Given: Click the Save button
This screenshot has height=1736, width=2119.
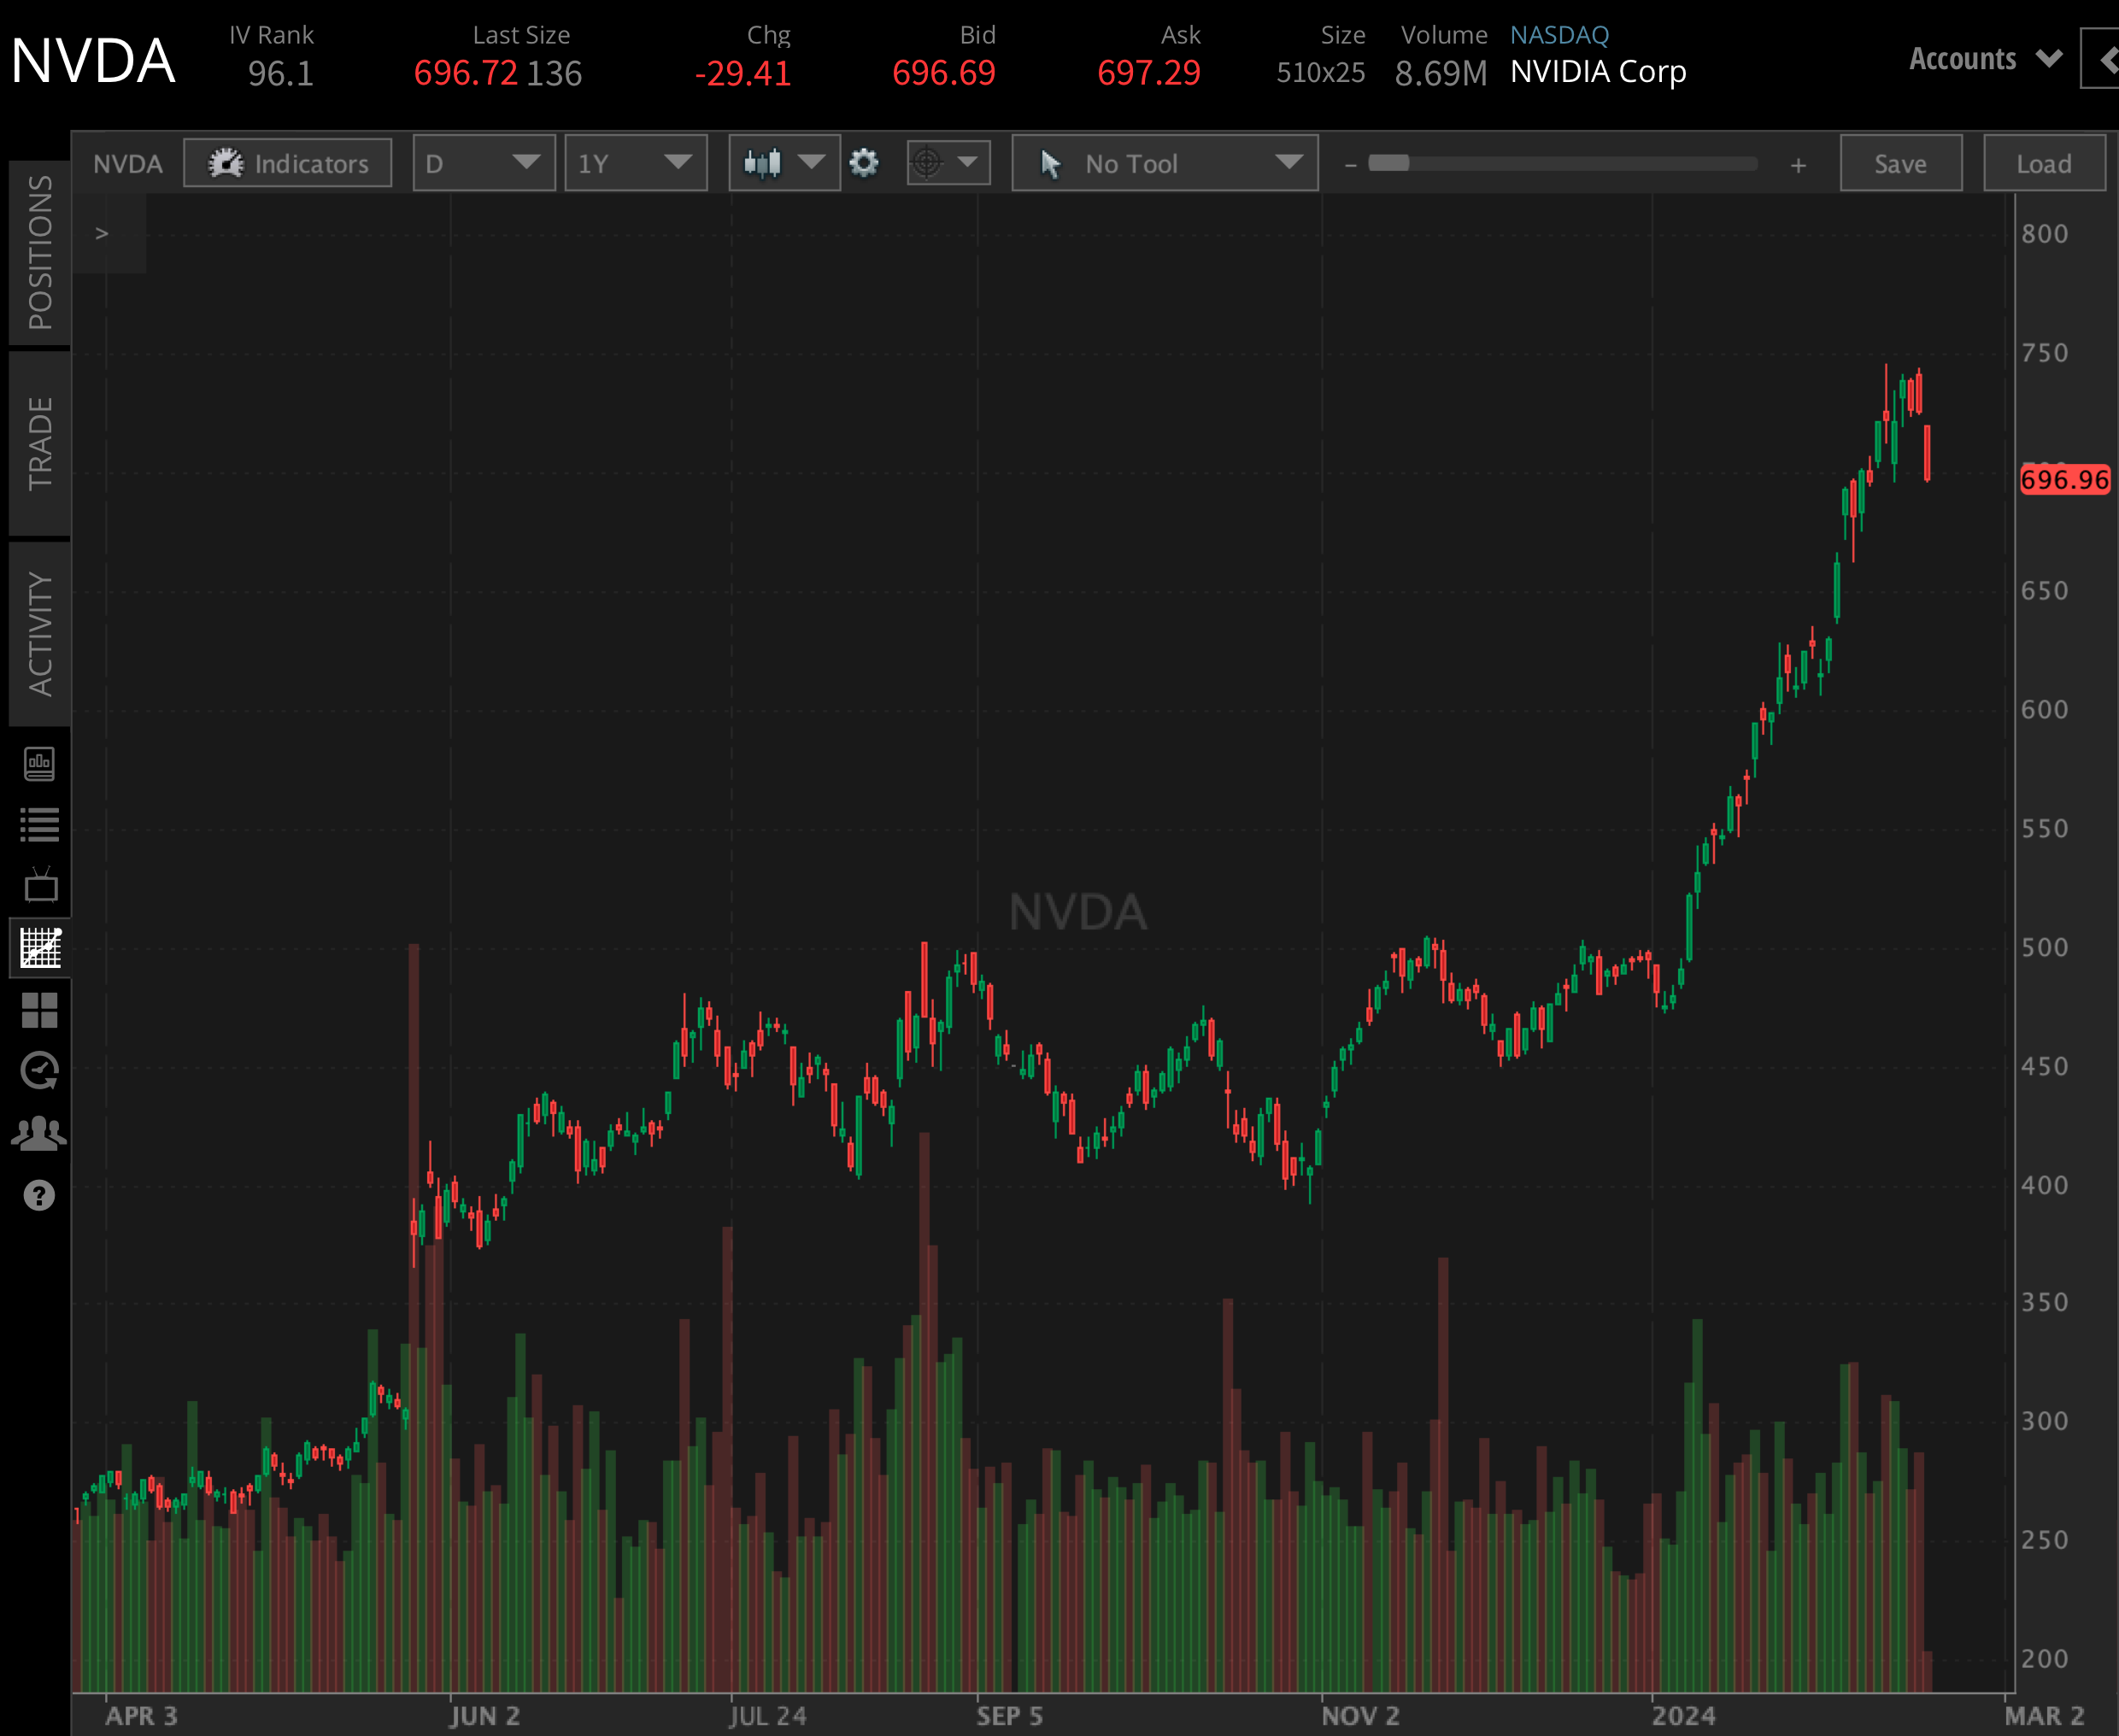Looking at the screenshot, I should [x=1900, y=163].
